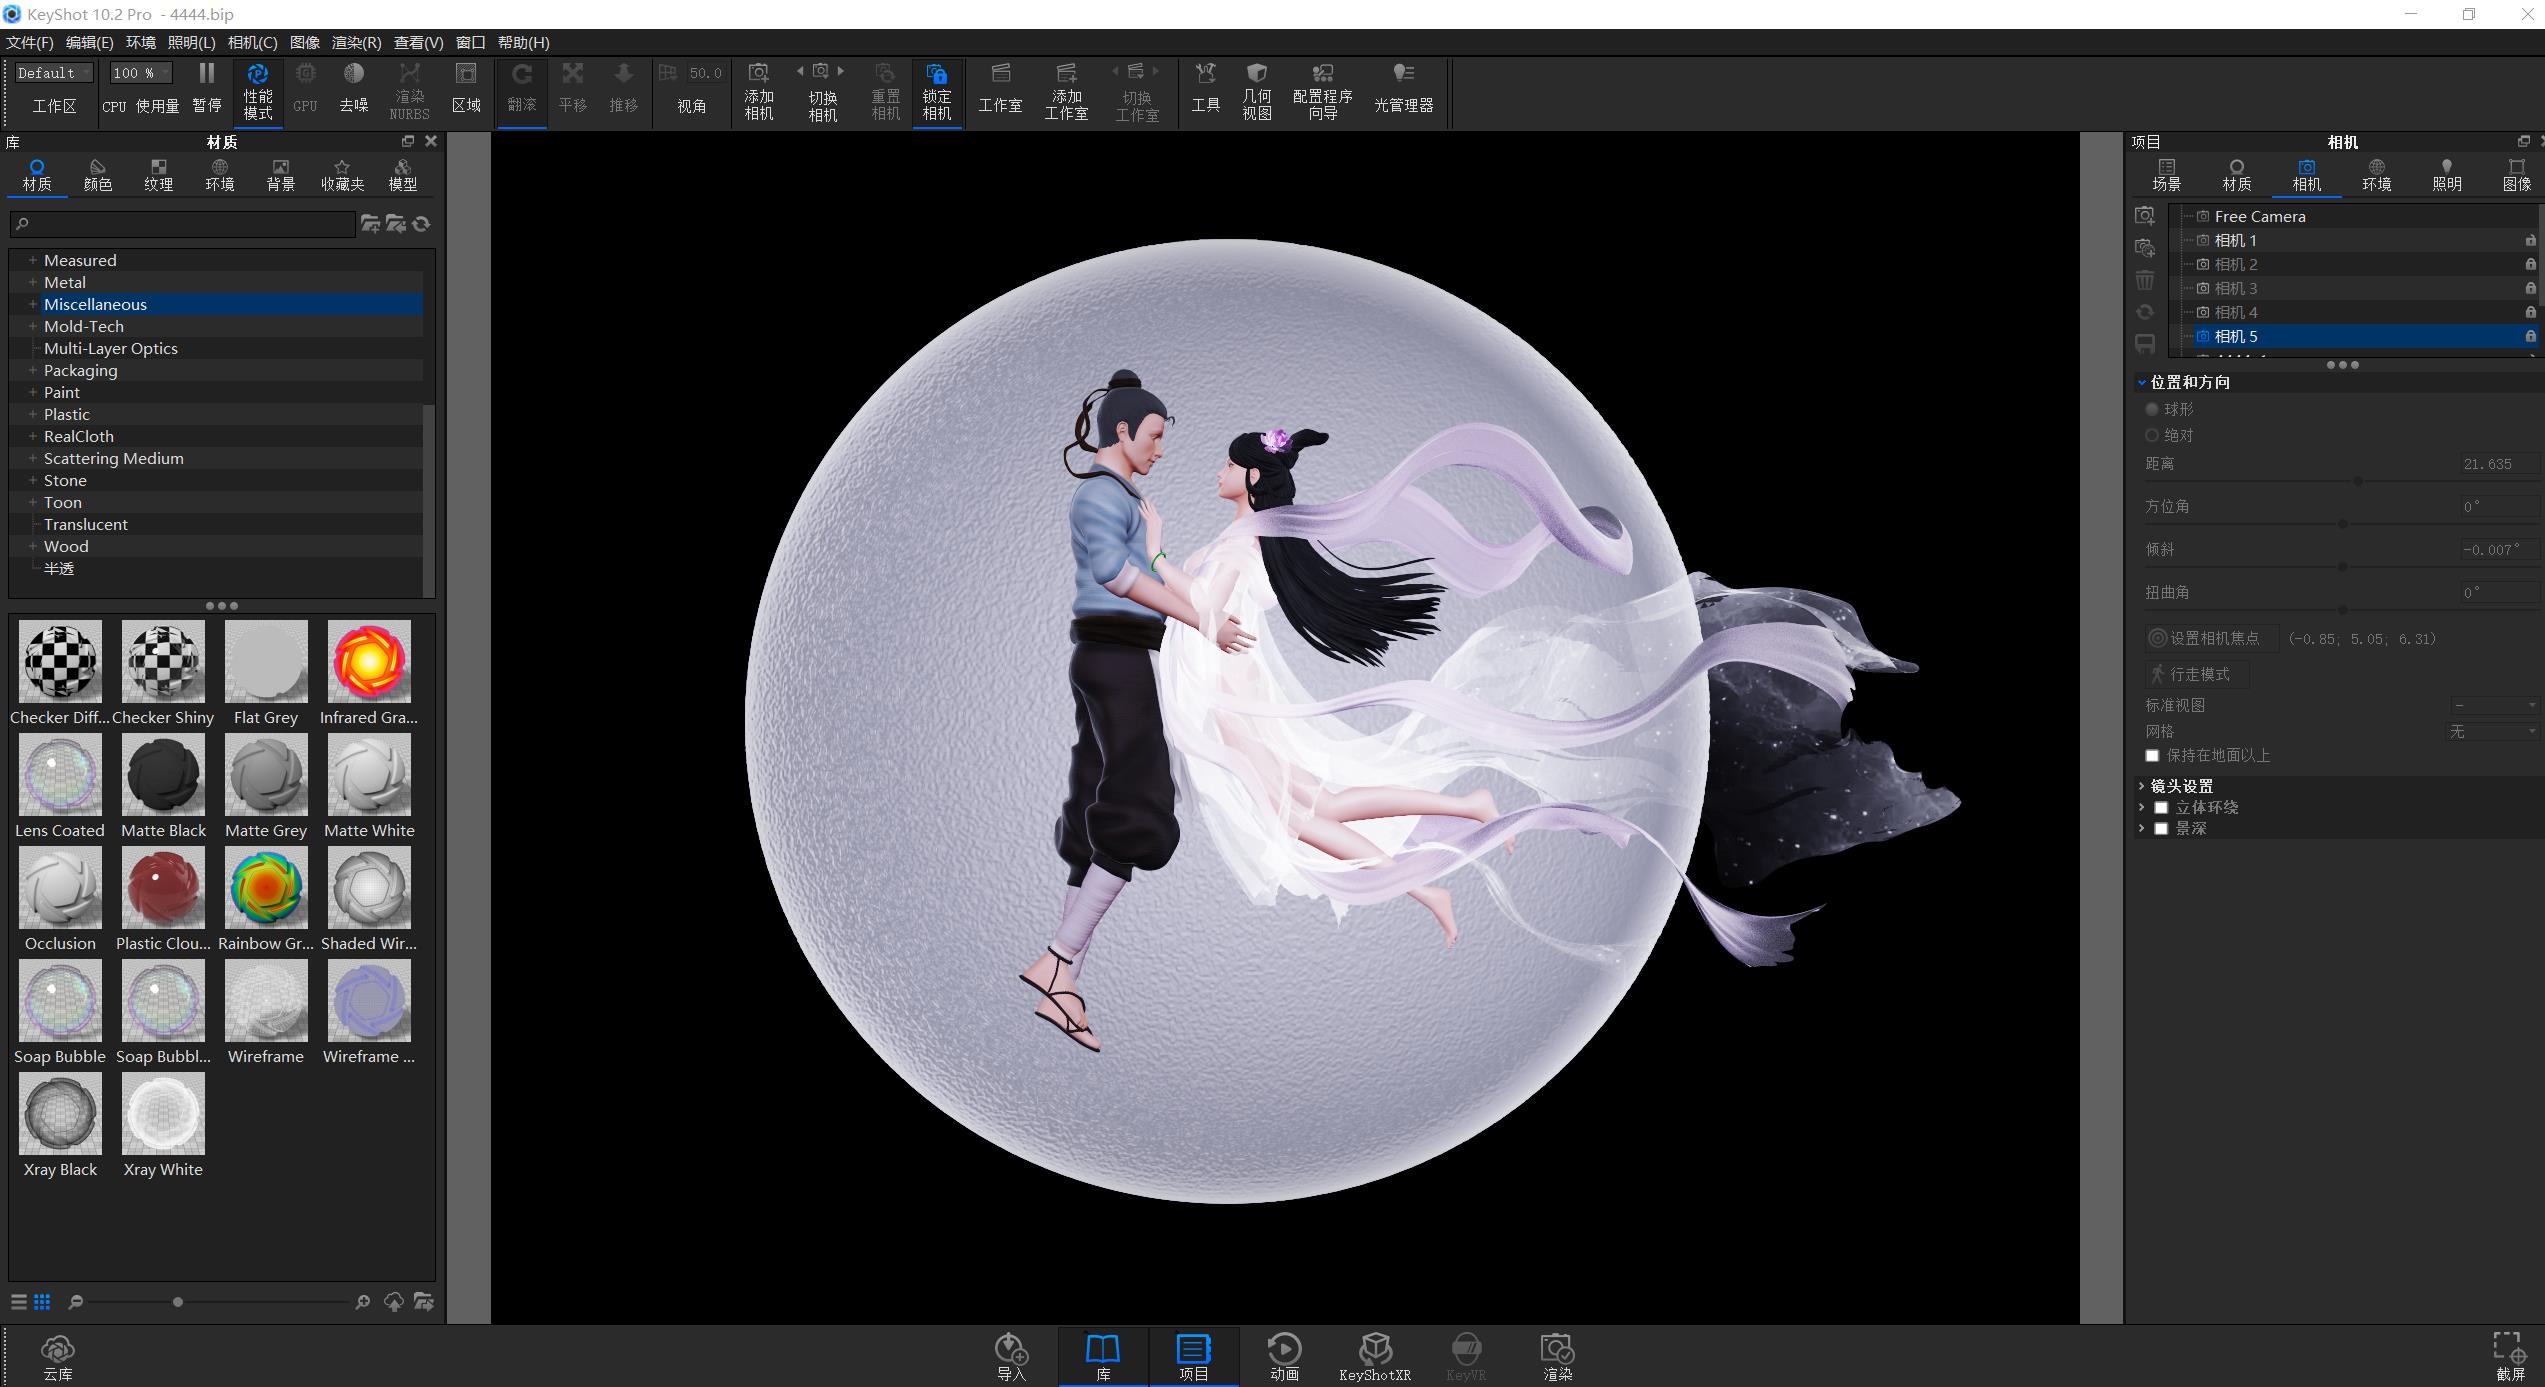Open the KeyShotXR icon

point(1375,1349)
